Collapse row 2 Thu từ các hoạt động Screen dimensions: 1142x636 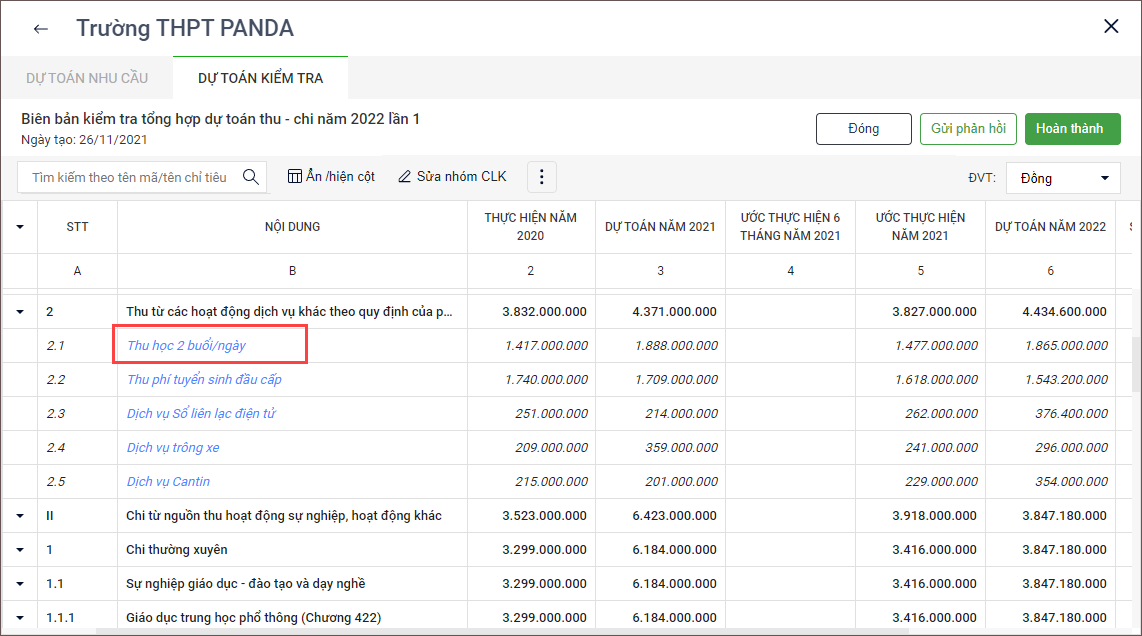tap(20, 312)
